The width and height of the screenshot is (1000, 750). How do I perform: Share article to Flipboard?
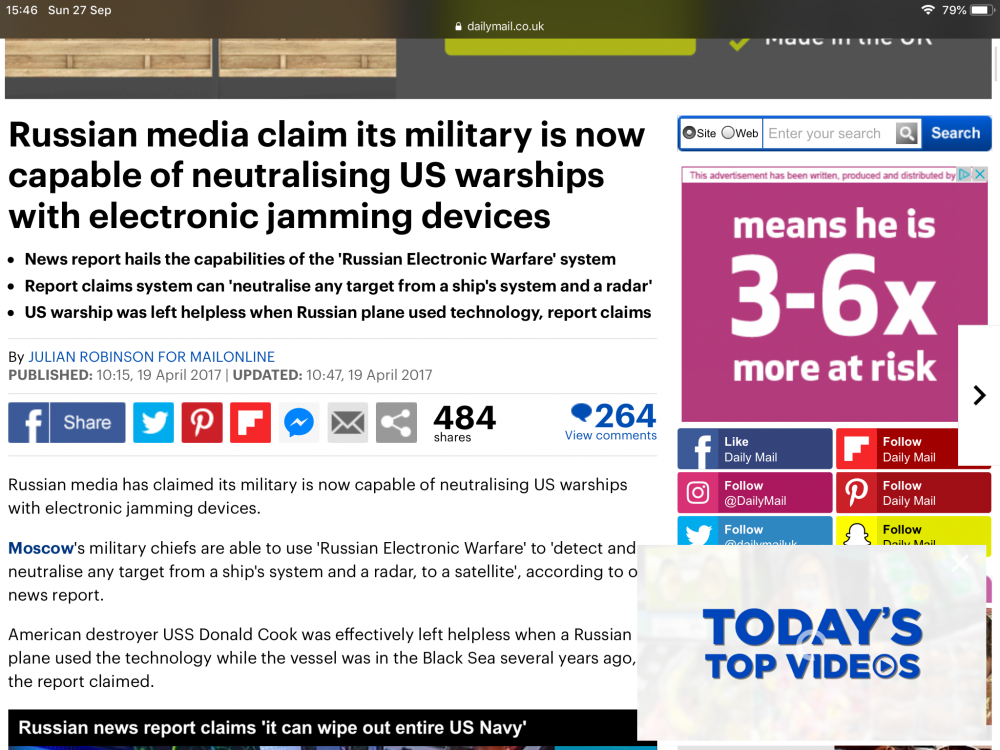pyautogui.click(x=251, y=422)
